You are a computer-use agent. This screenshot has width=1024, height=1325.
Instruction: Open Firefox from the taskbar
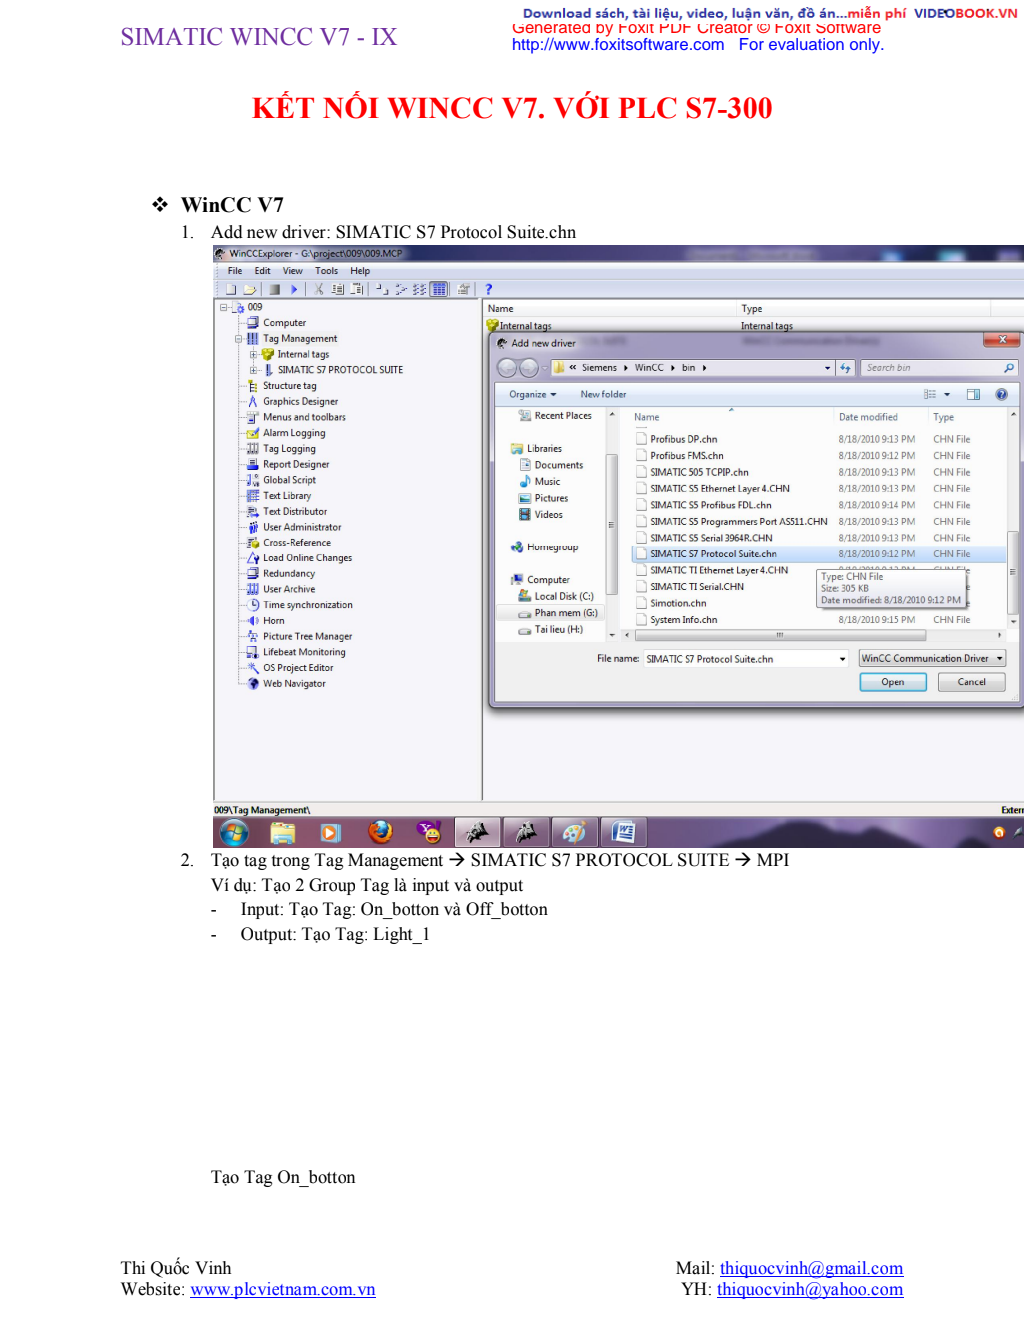380,832
